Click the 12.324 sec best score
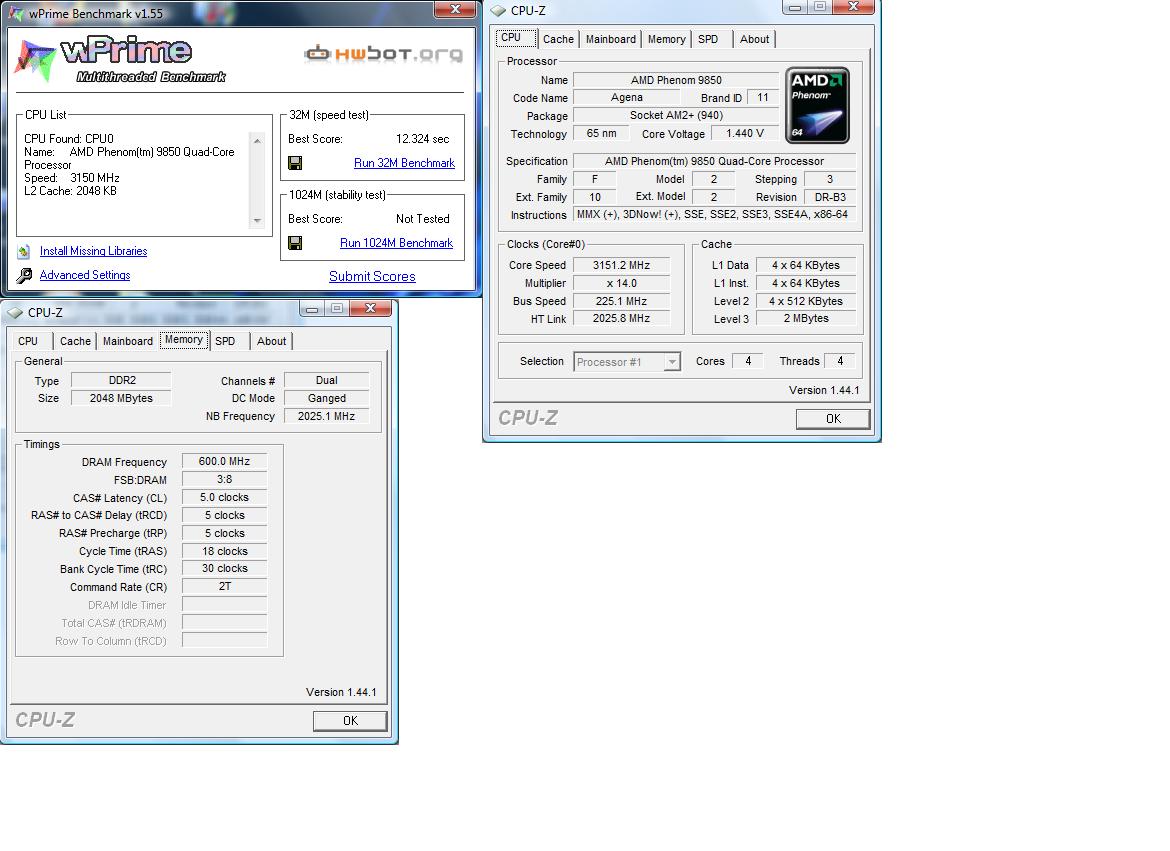The image size is (1170, 851). pos(422,139)
